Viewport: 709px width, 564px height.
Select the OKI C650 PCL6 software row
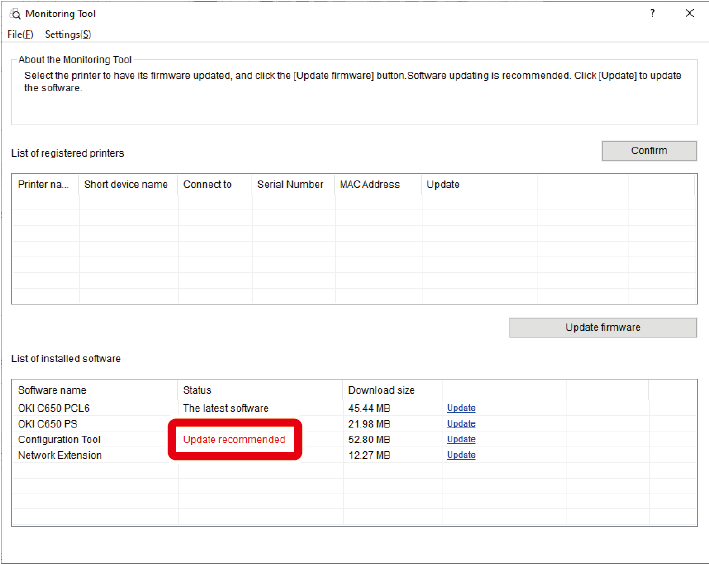[54, 408]
